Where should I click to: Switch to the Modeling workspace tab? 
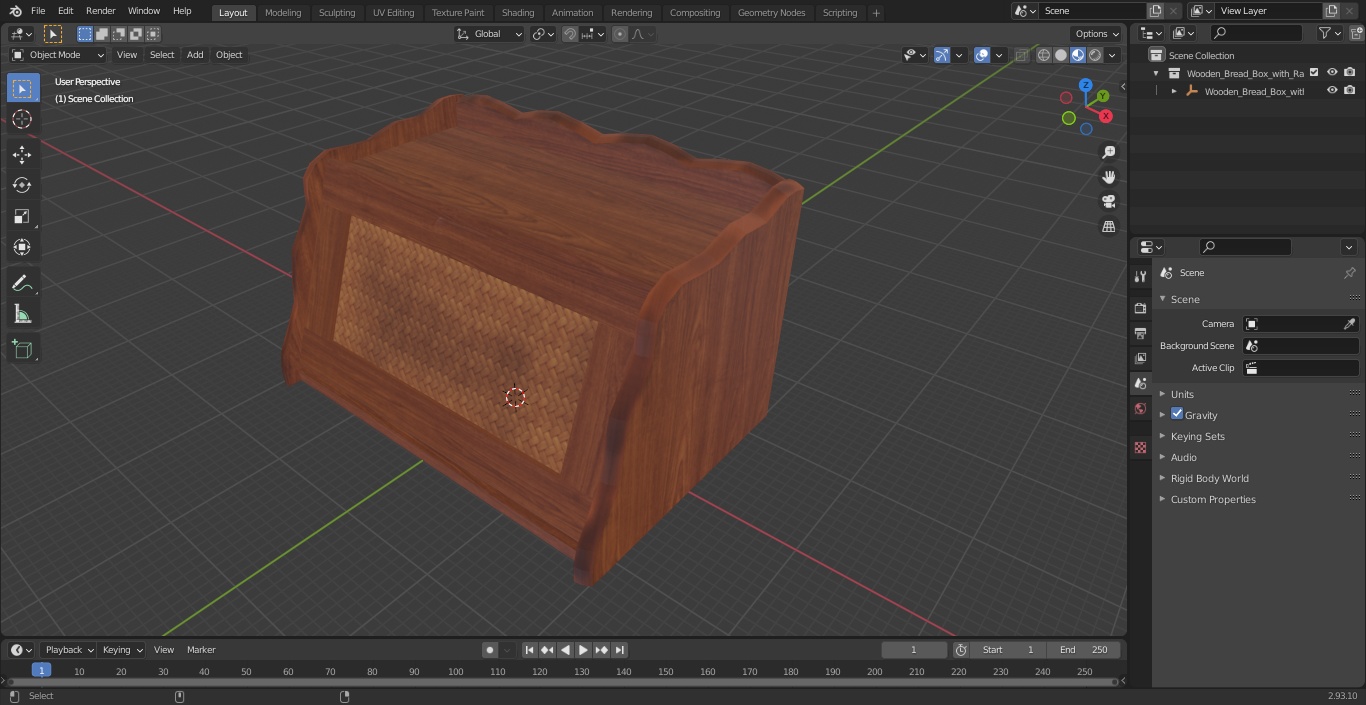[x=283, y=12]
